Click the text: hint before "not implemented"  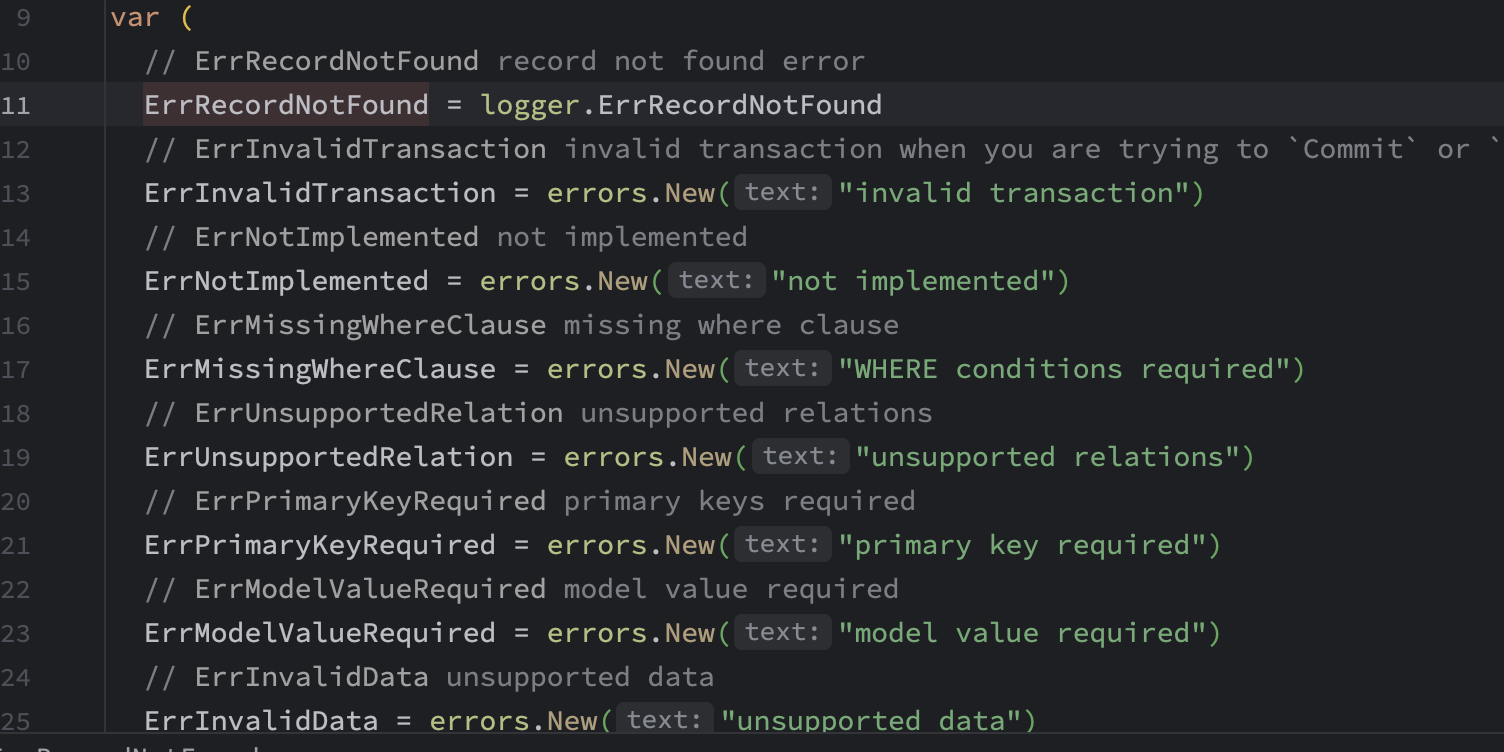(716, 281)
